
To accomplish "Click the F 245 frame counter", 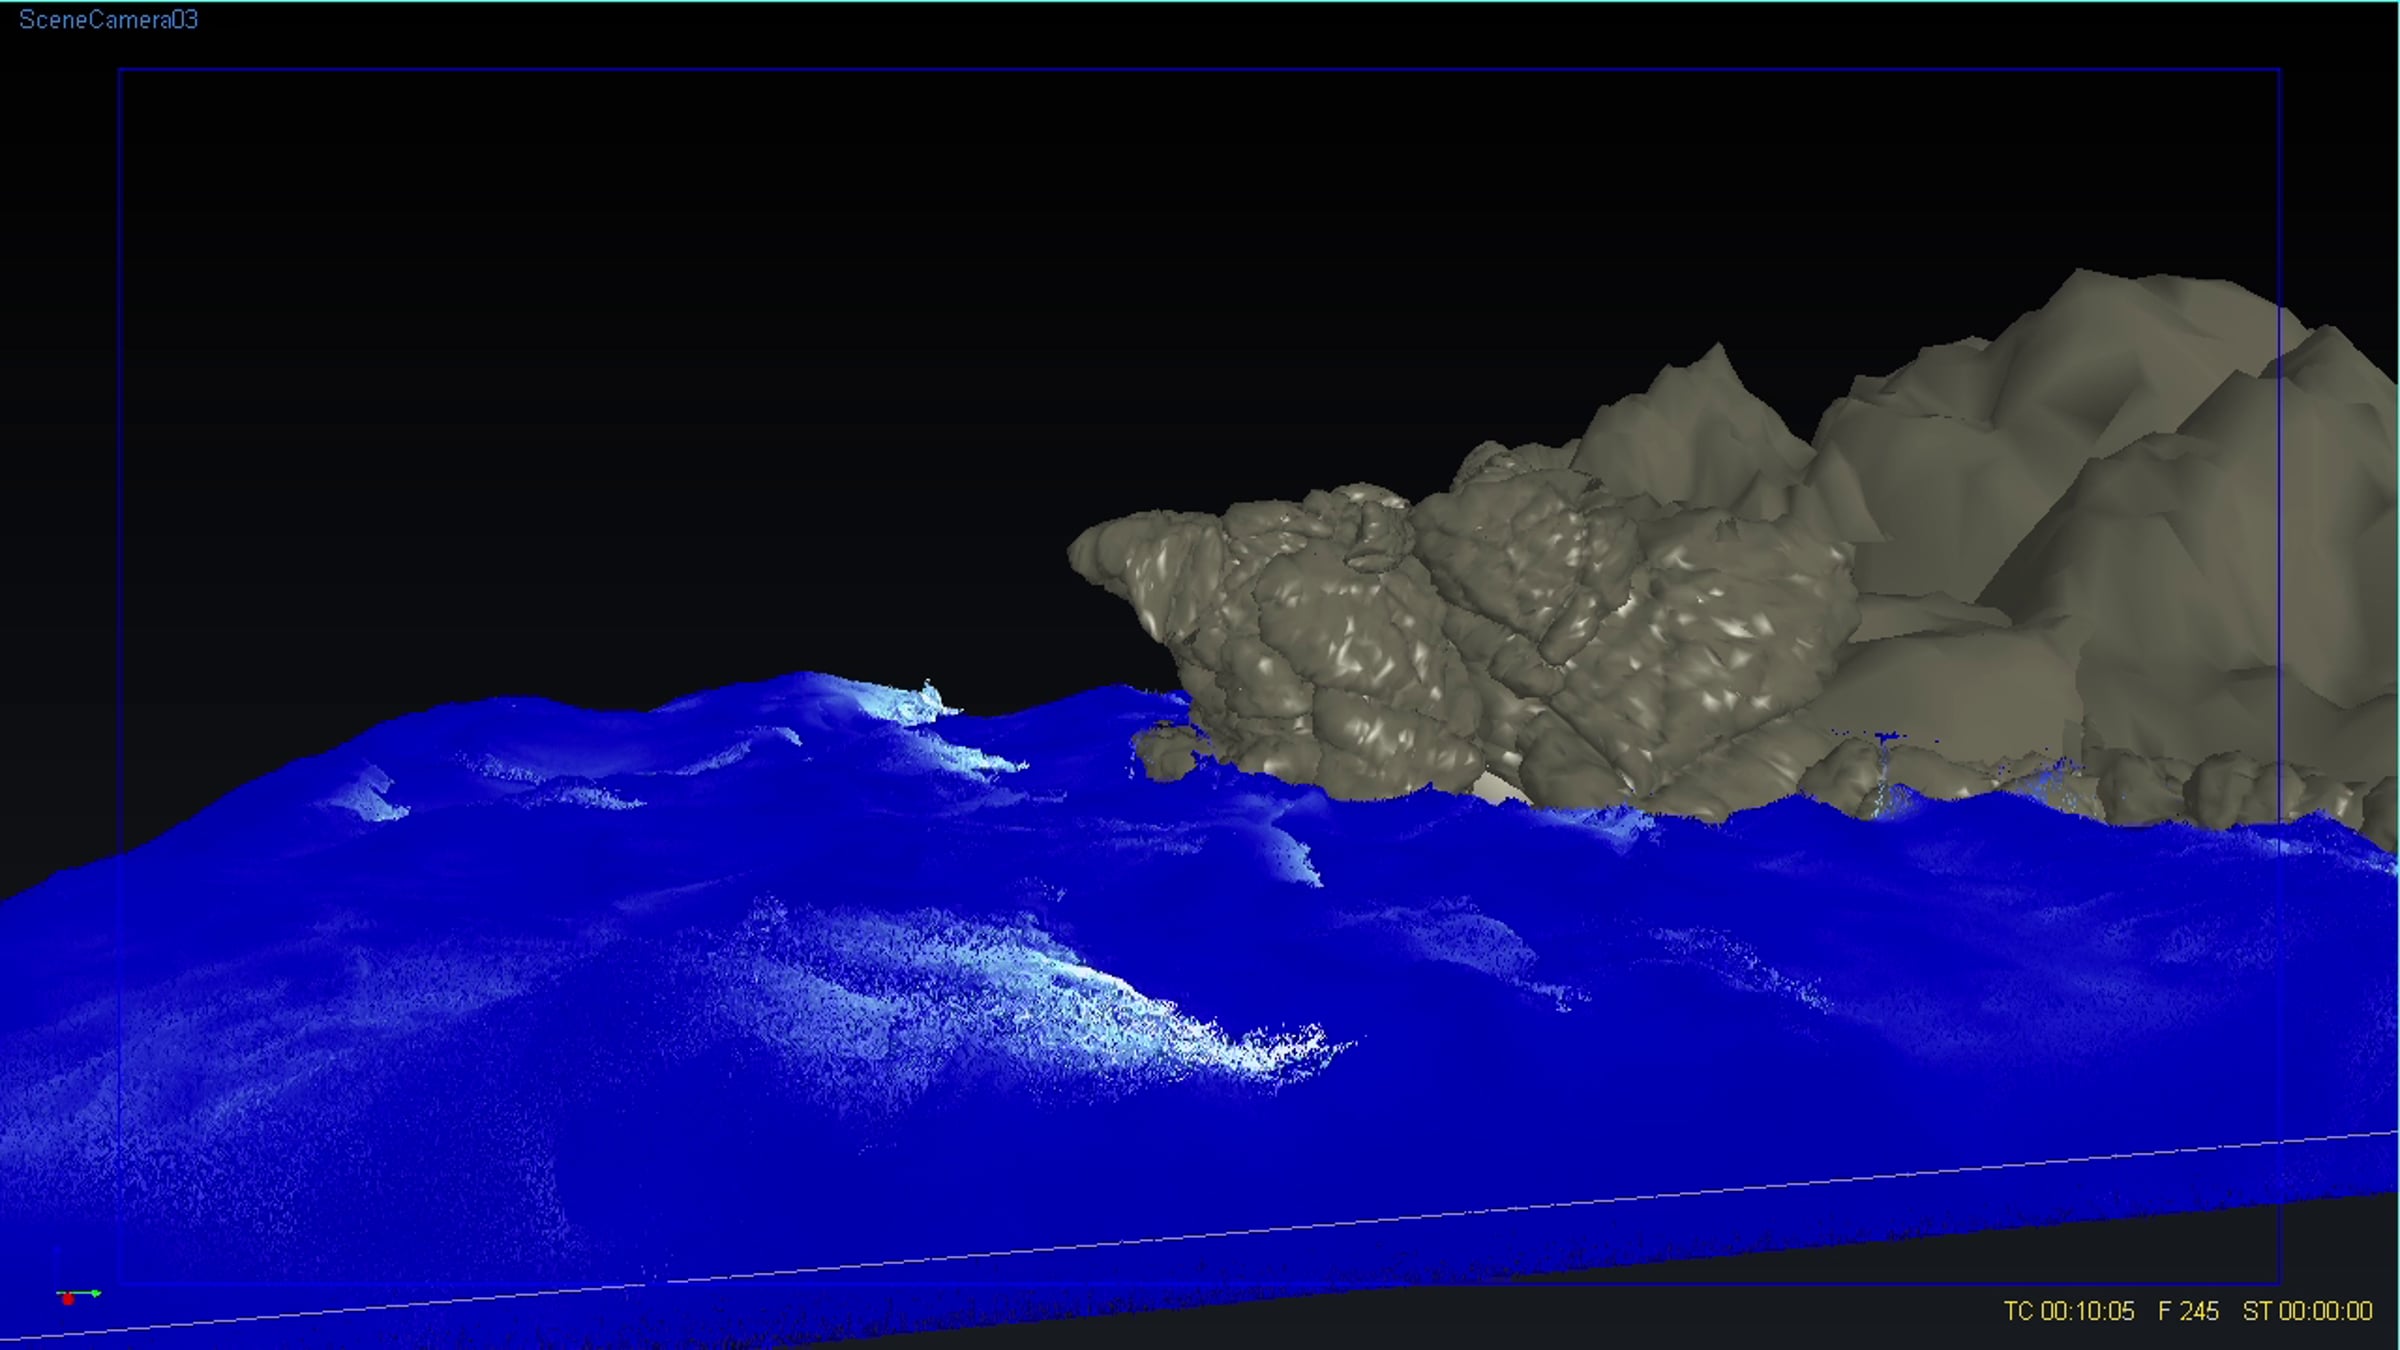I will (2188, 1311).
